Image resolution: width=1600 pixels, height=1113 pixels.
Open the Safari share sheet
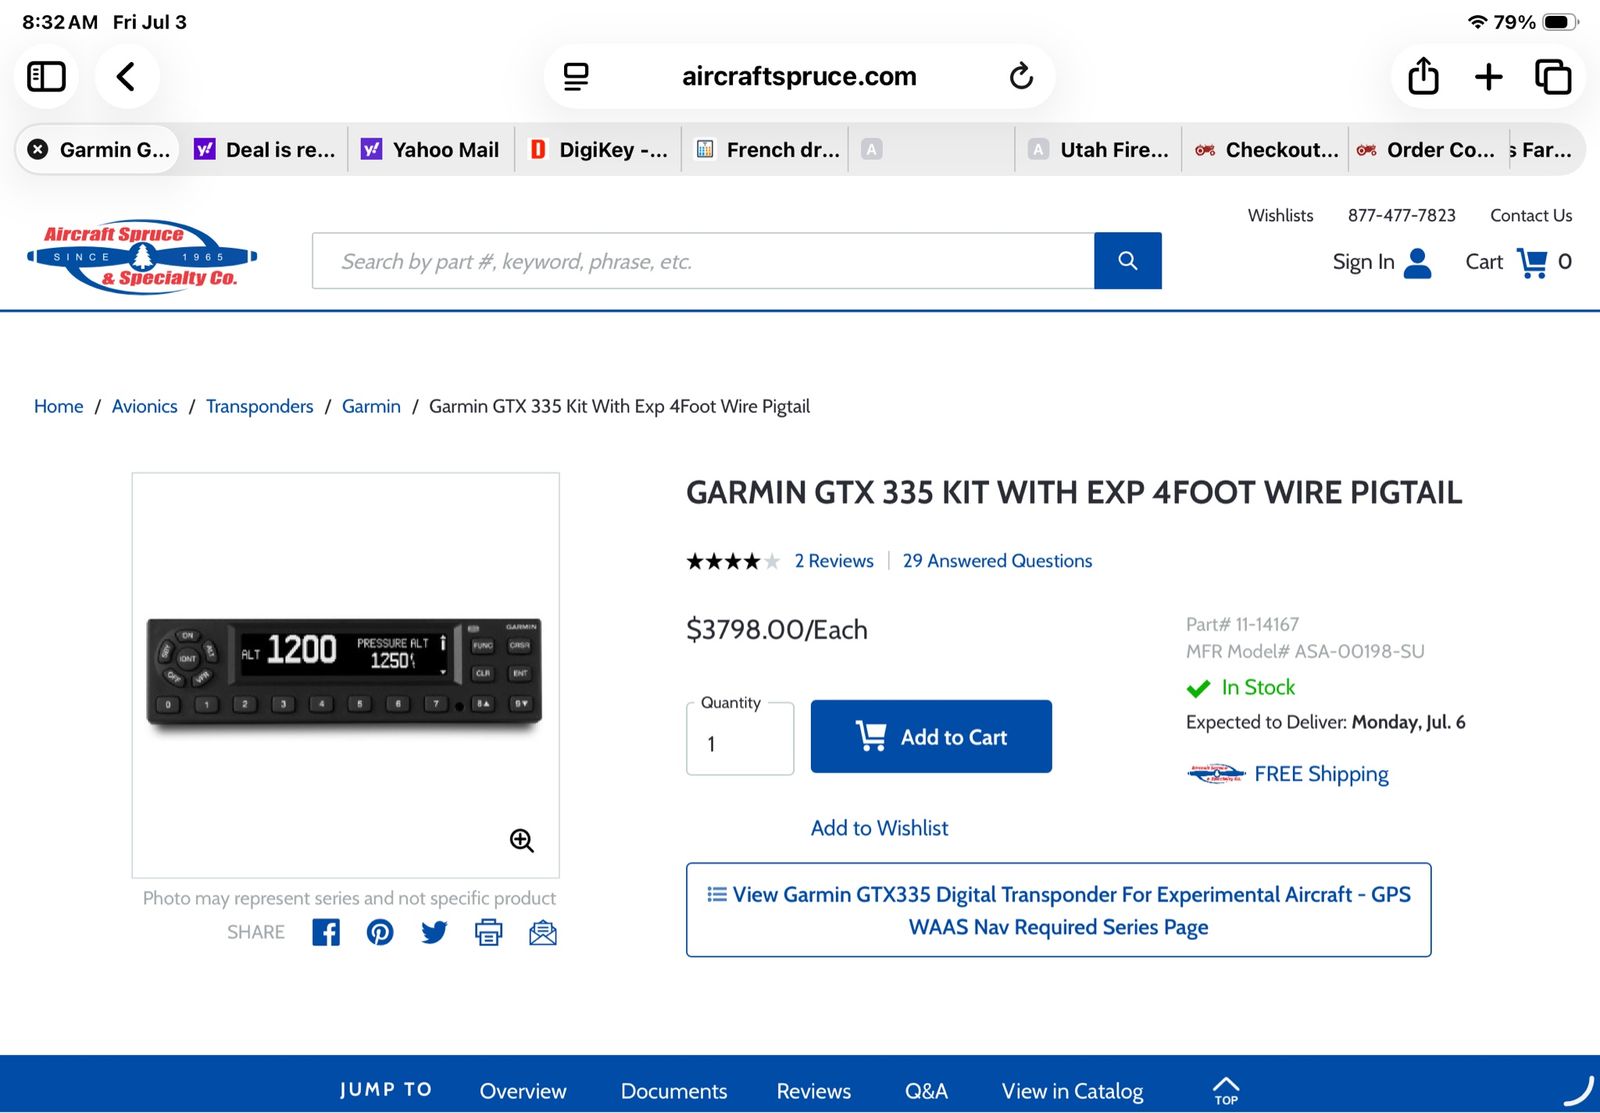point(1423,76)
